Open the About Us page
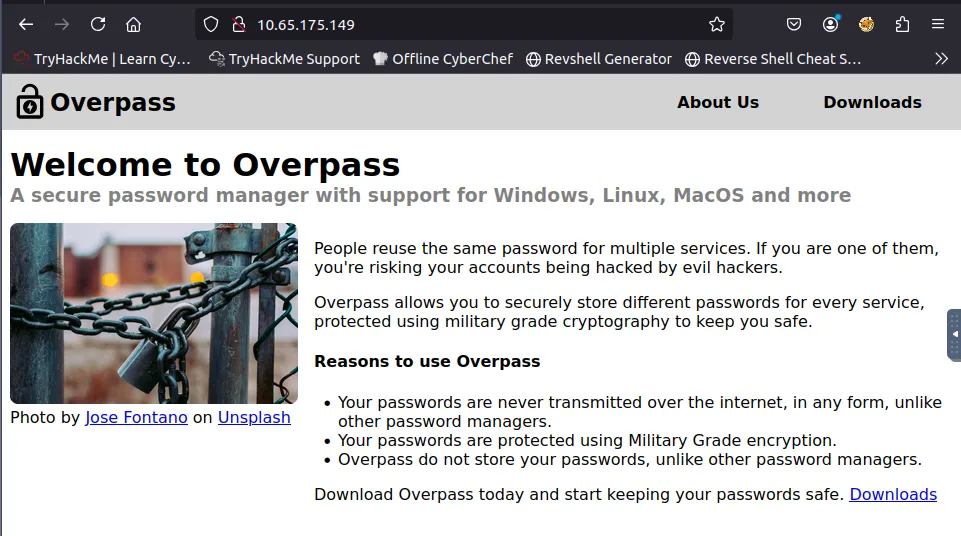Viewport: 961px width, 536px height. coord(717,102)
